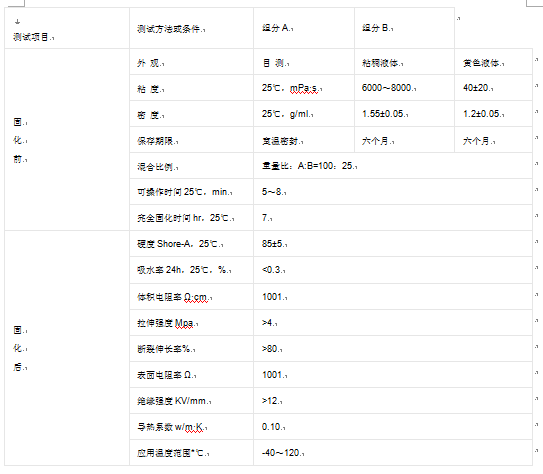Click the 40±20 viscosity cell
Image resolution: width=543 pixels, height=474 pixels.
[493, 88]
